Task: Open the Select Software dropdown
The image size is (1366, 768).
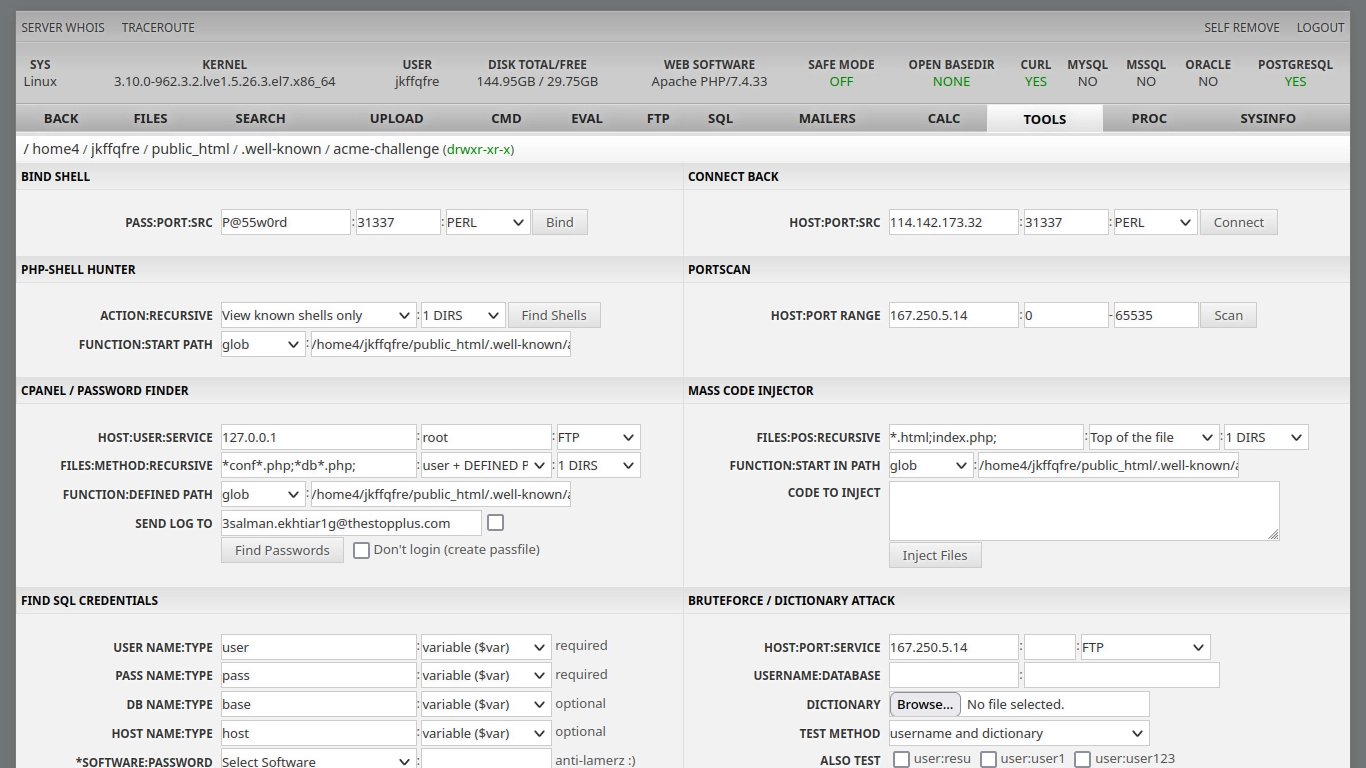Action: click(318, 761)
